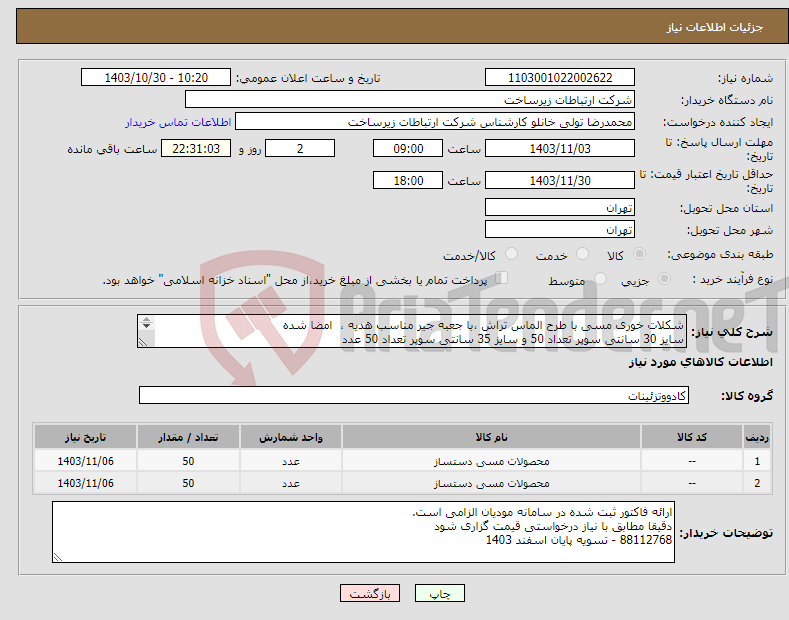This screenshot has height=620, width=789.
Task: Click row 2 product name محصولات مسی دستساز
Action: click(492, 483)
